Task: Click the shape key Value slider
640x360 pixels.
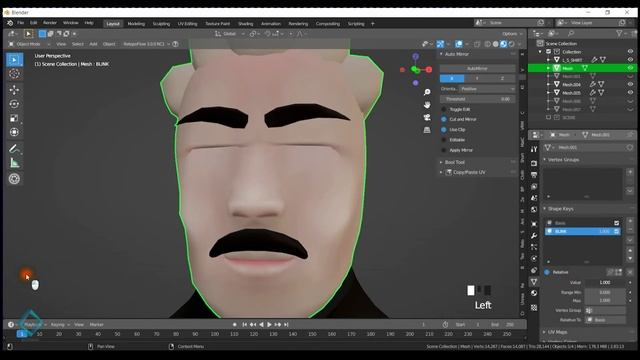Action: [x=604, y=282]
